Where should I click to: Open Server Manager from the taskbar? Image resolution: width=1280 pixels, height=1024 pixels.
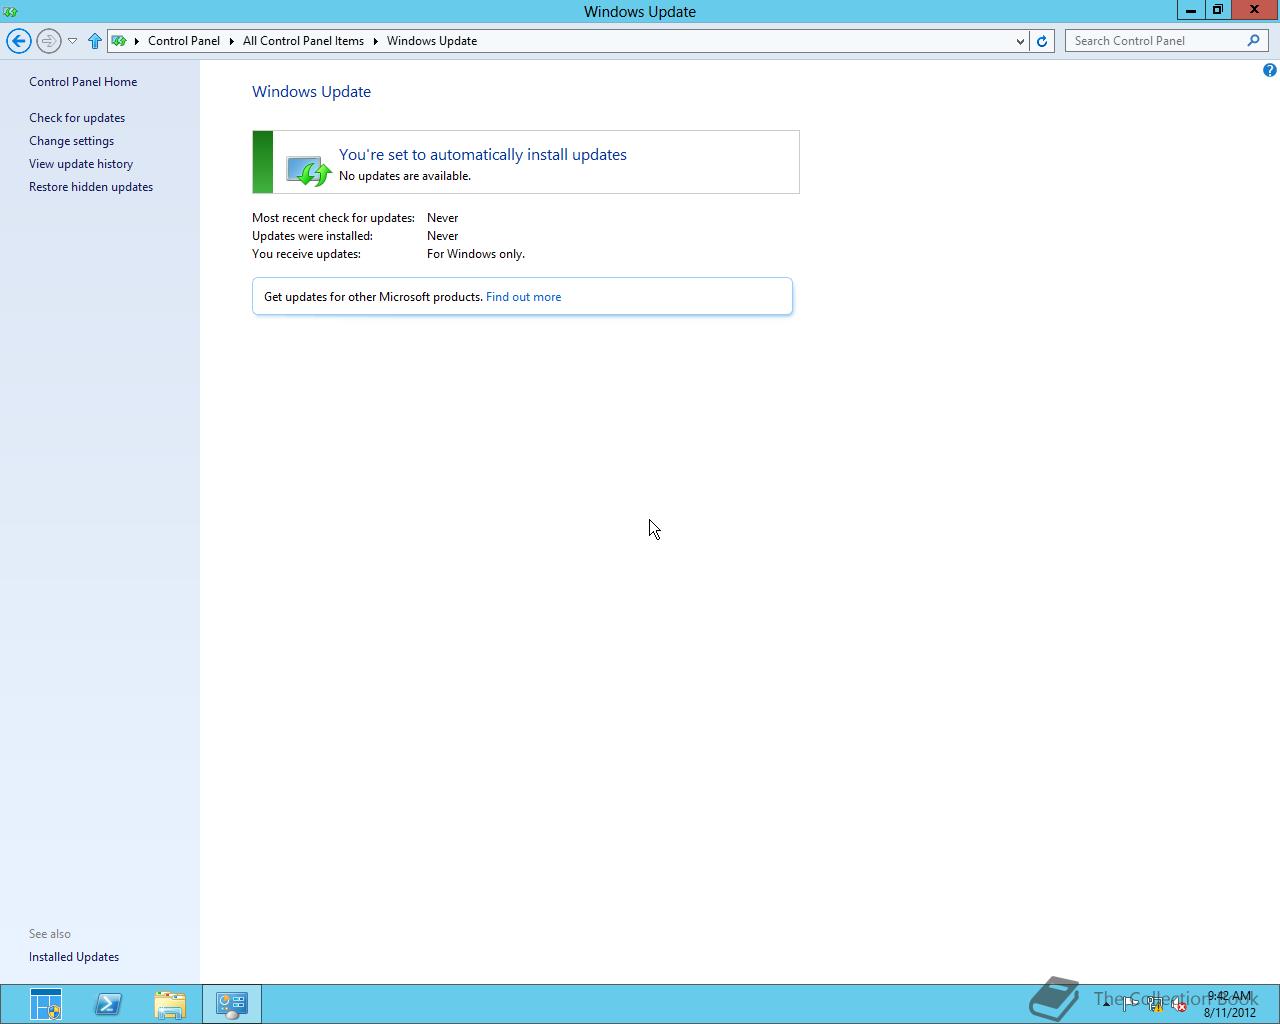click(46, 1004)
